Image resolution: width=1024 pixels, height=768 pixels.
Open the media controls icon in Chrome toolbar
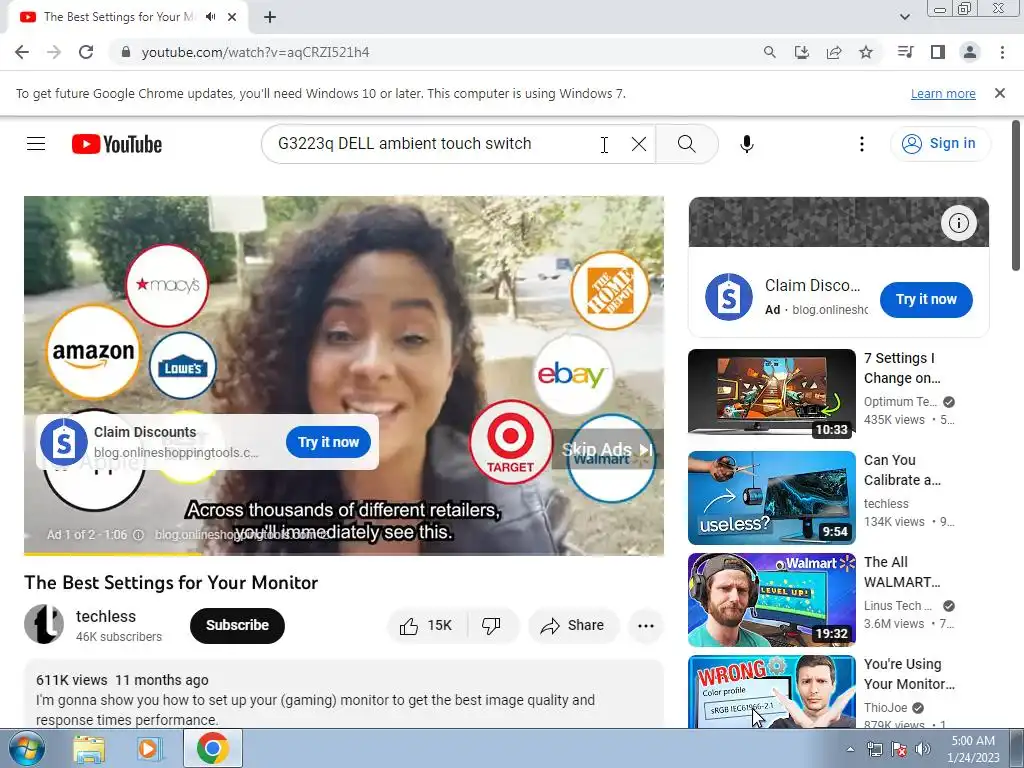[x=905, y=52]
